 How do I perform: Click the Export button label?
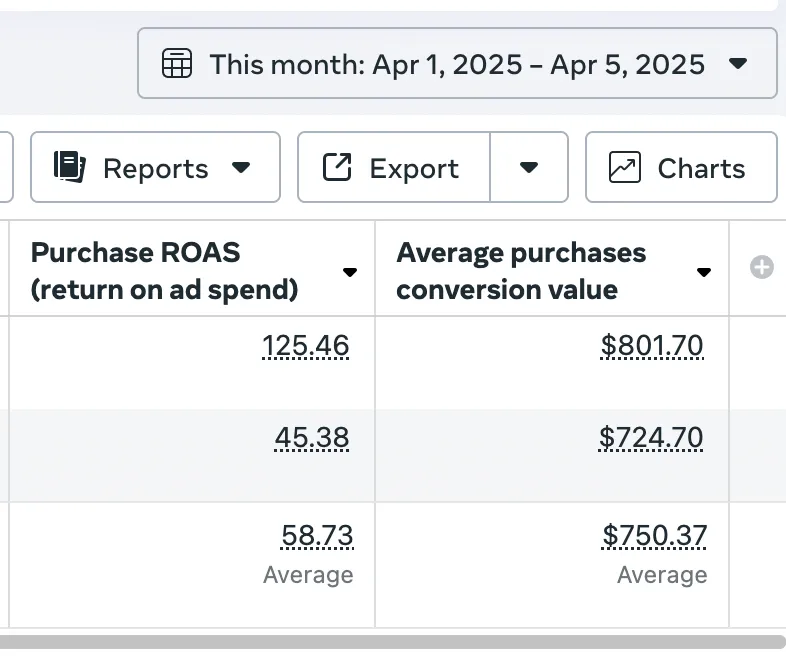(x=414, y=168)
